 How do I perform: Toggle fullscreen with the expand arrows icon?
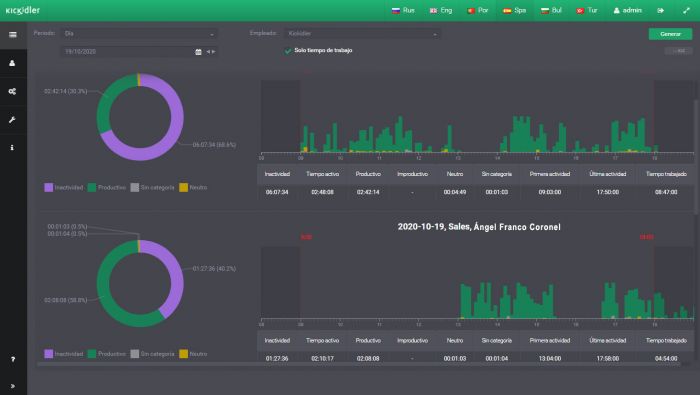click(x=687, y=10)
